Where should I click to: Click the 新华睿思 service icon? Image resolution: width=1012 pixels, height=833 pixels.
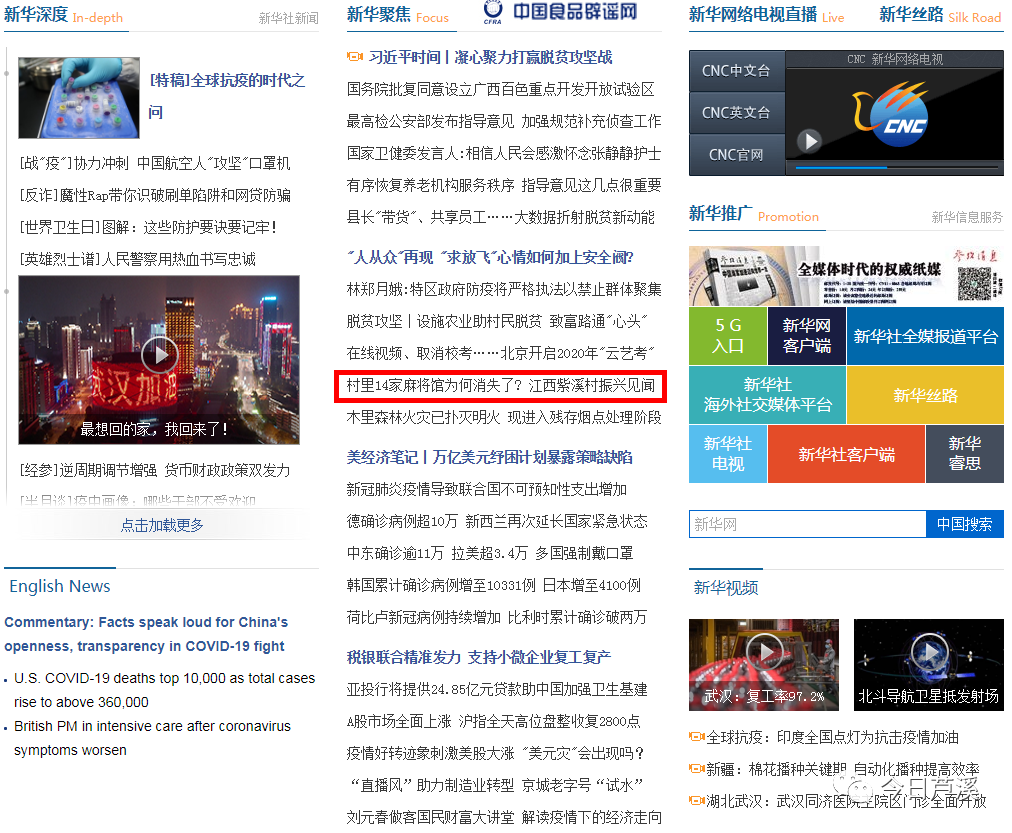(964, 454)
